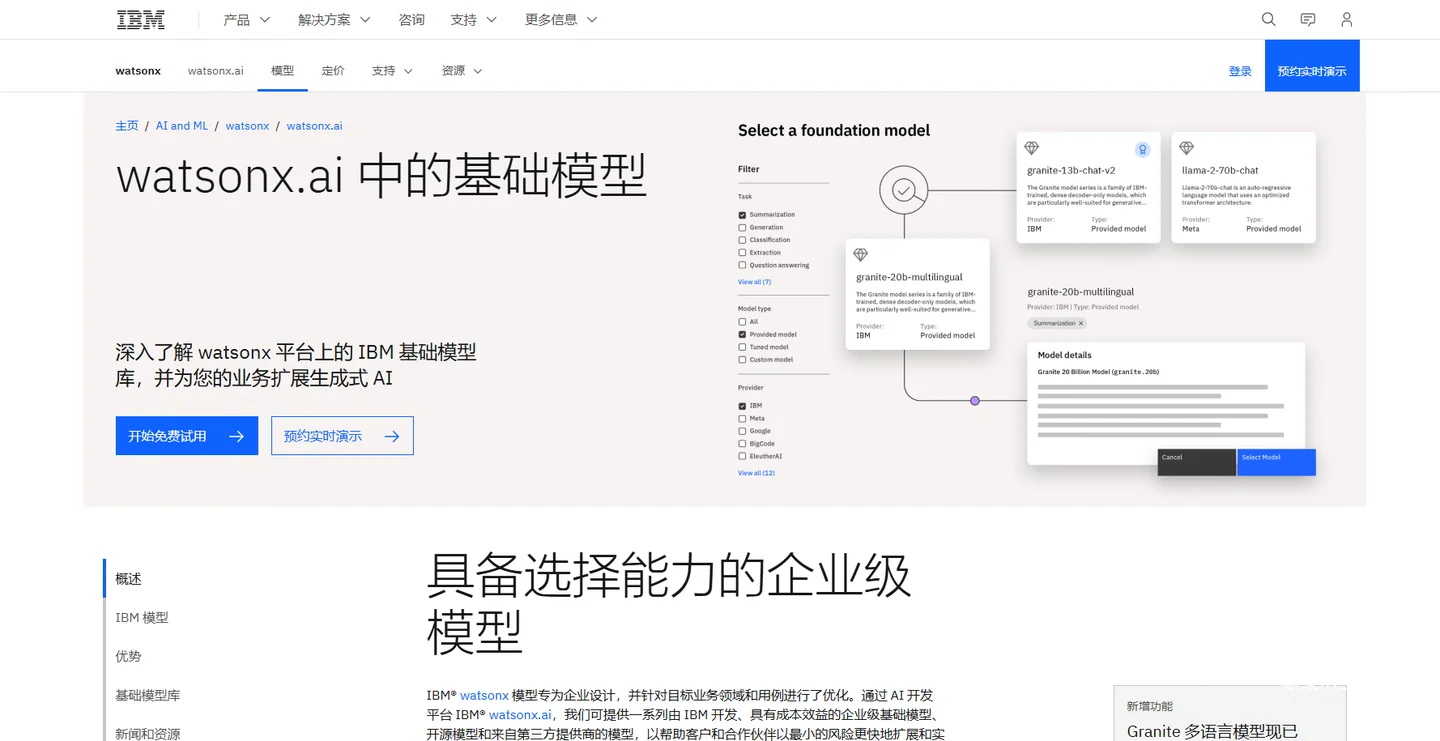This screenshot has height=741, width=1440.
Task: Check the All model type checkbox
Action: click(x=742, y=322)
